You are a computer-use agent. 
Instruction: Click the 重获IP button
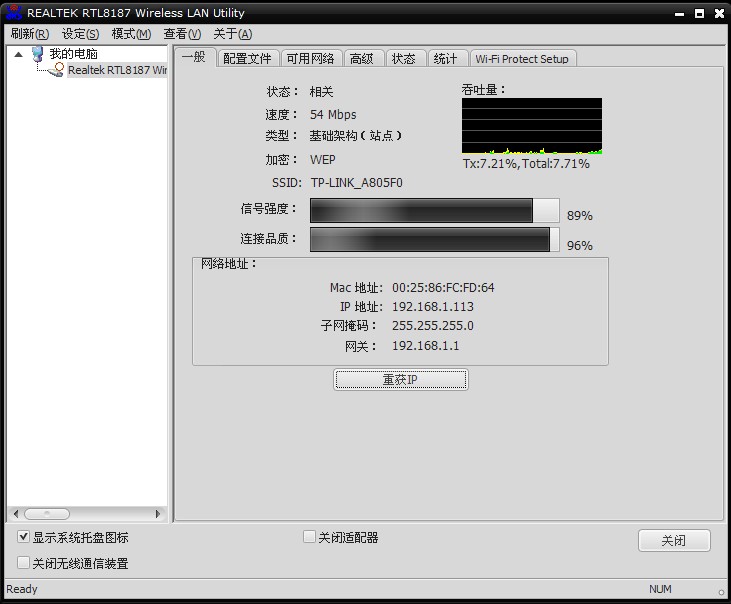click(x=400, y=380)
